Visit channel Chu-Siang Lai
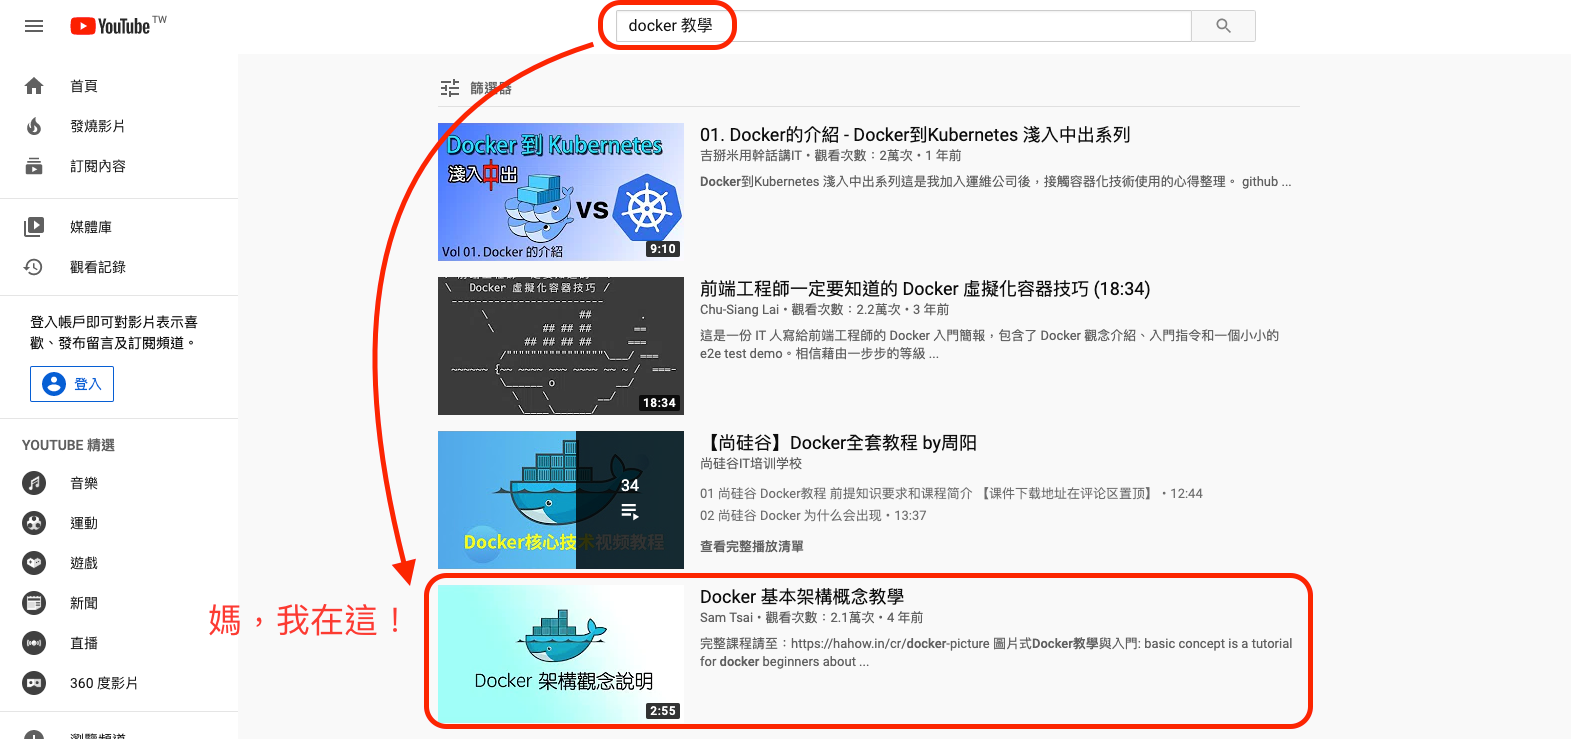The image size is (1571, 739). (x=739, y=309)
